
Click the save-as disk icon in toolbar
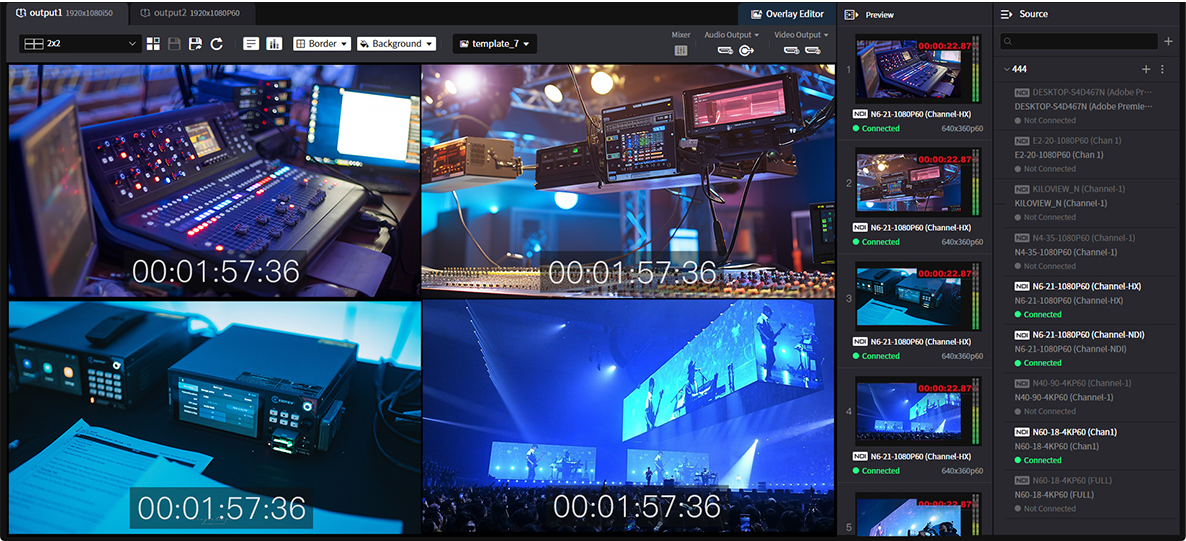(x=195, y=44)
